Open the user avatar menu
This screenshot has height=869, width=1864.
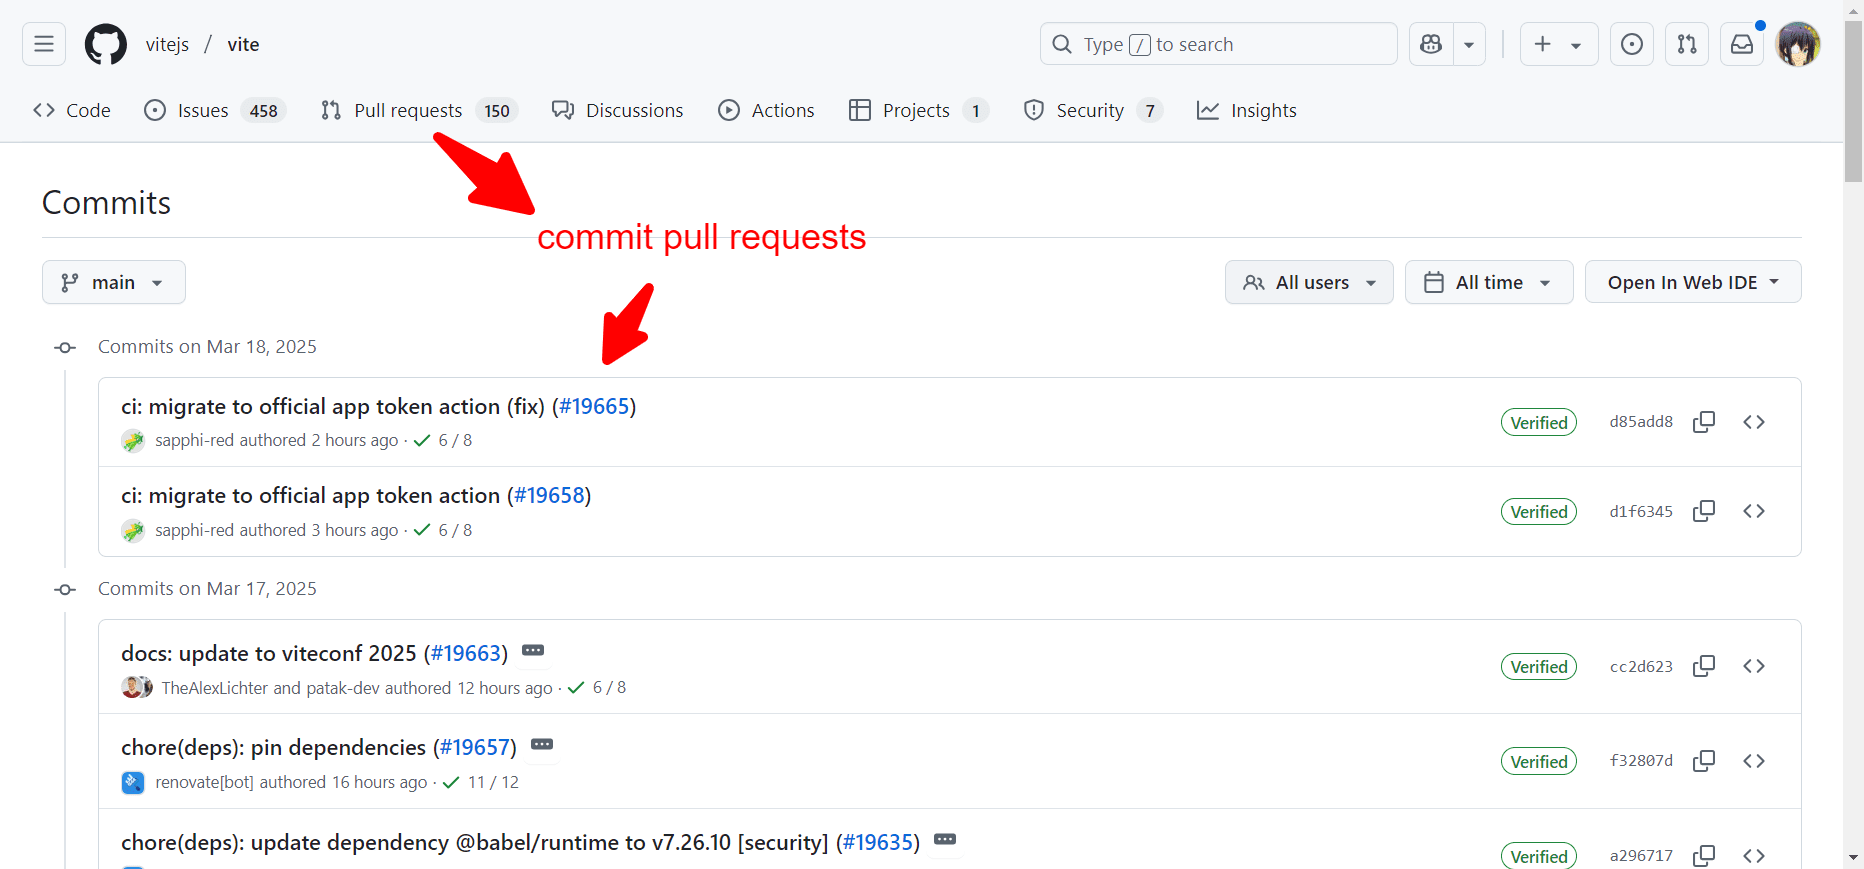[1798, 44]
